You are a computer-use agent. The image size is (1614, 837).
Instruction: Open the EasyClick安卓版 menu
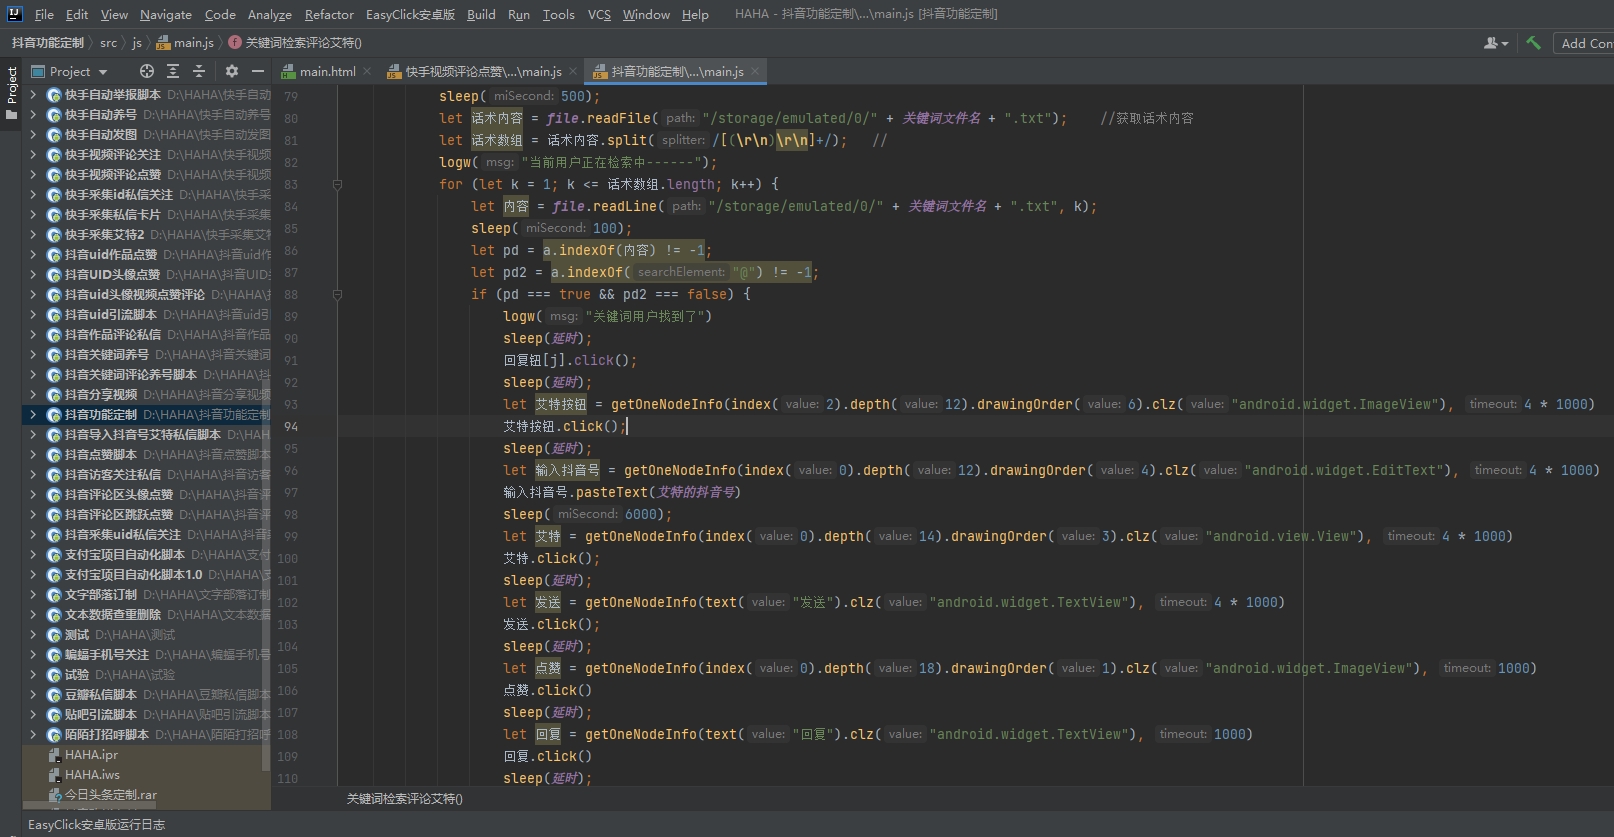pyautogui.click(x=410, y=14)
